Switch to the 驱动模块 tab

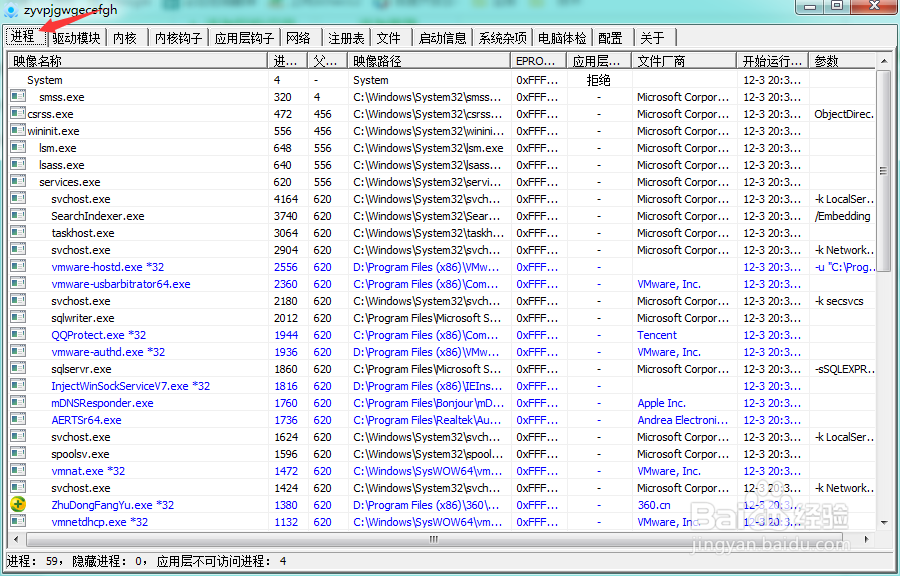[76, 38]
